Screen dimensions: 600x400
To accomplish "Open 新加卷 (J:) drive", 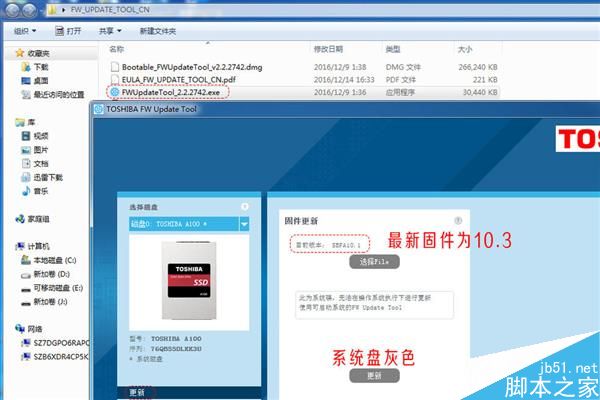I will [44, 302].
